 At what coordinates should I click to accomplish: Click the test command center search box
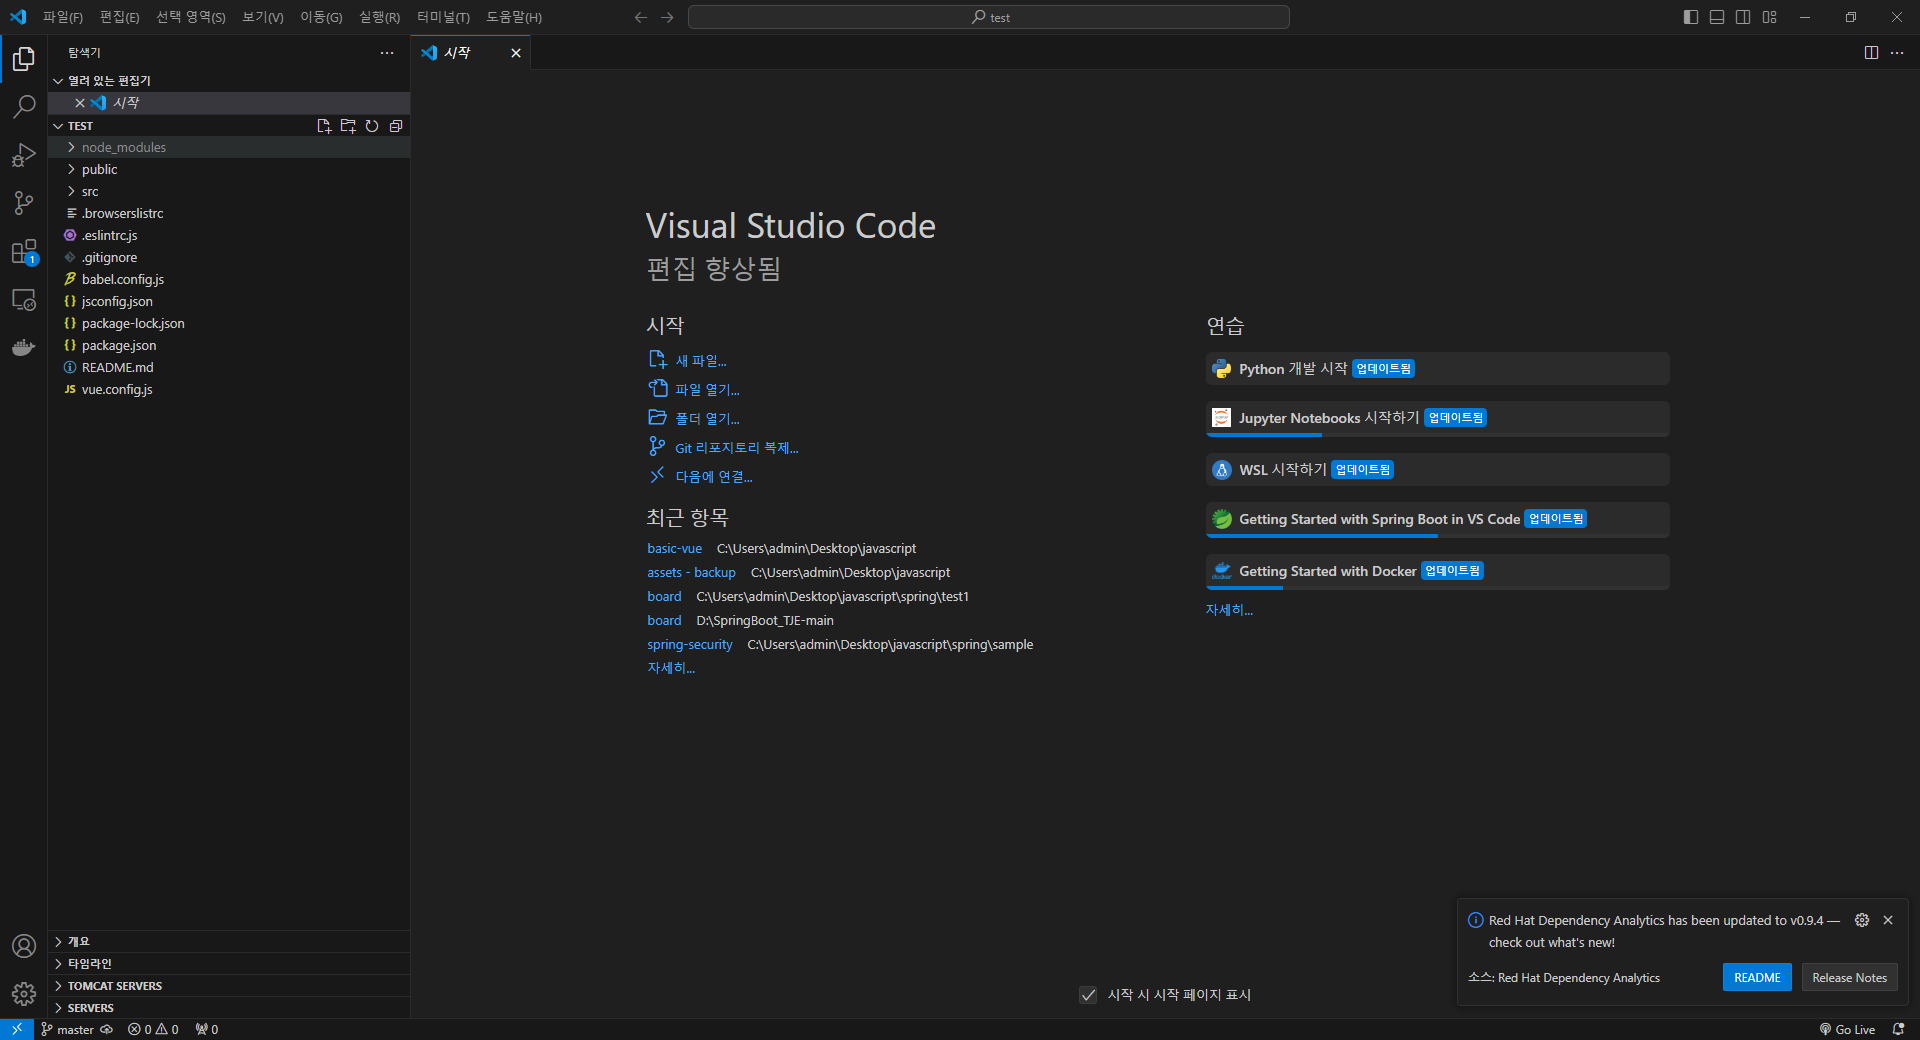989,17
